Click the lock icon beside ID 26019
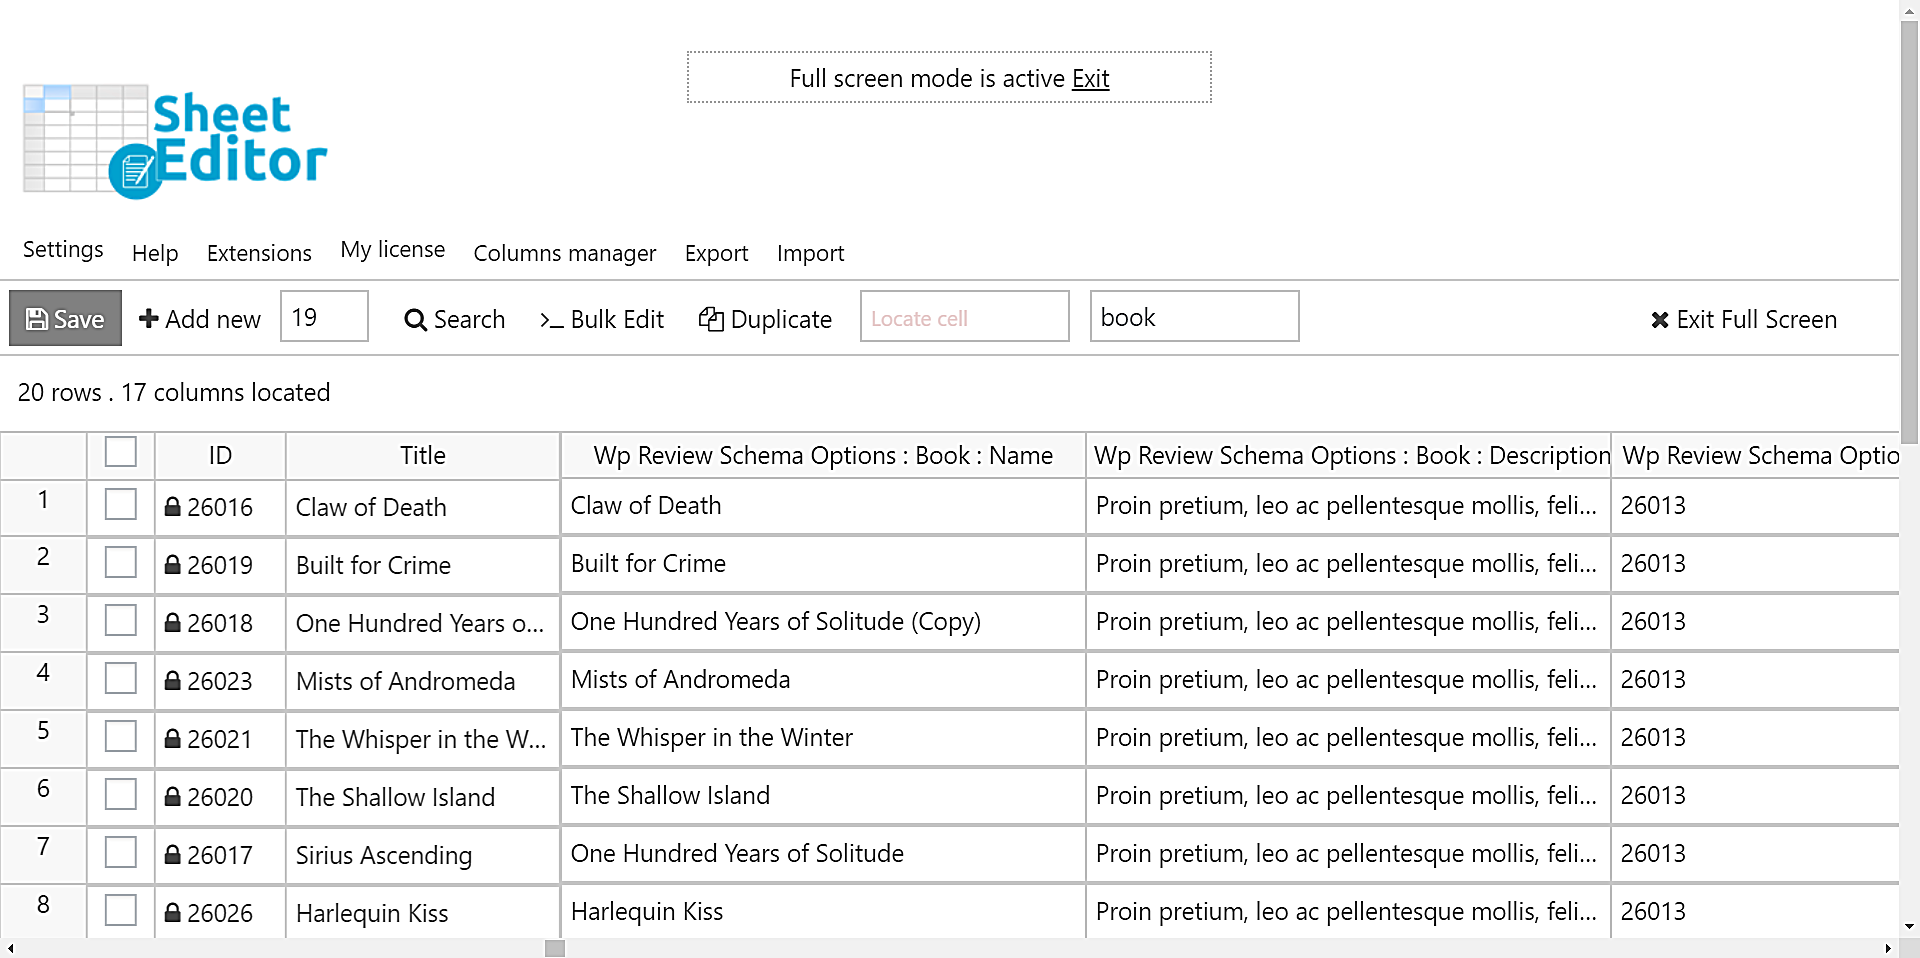The image size is (1920, 958). [x=173, y=565]
